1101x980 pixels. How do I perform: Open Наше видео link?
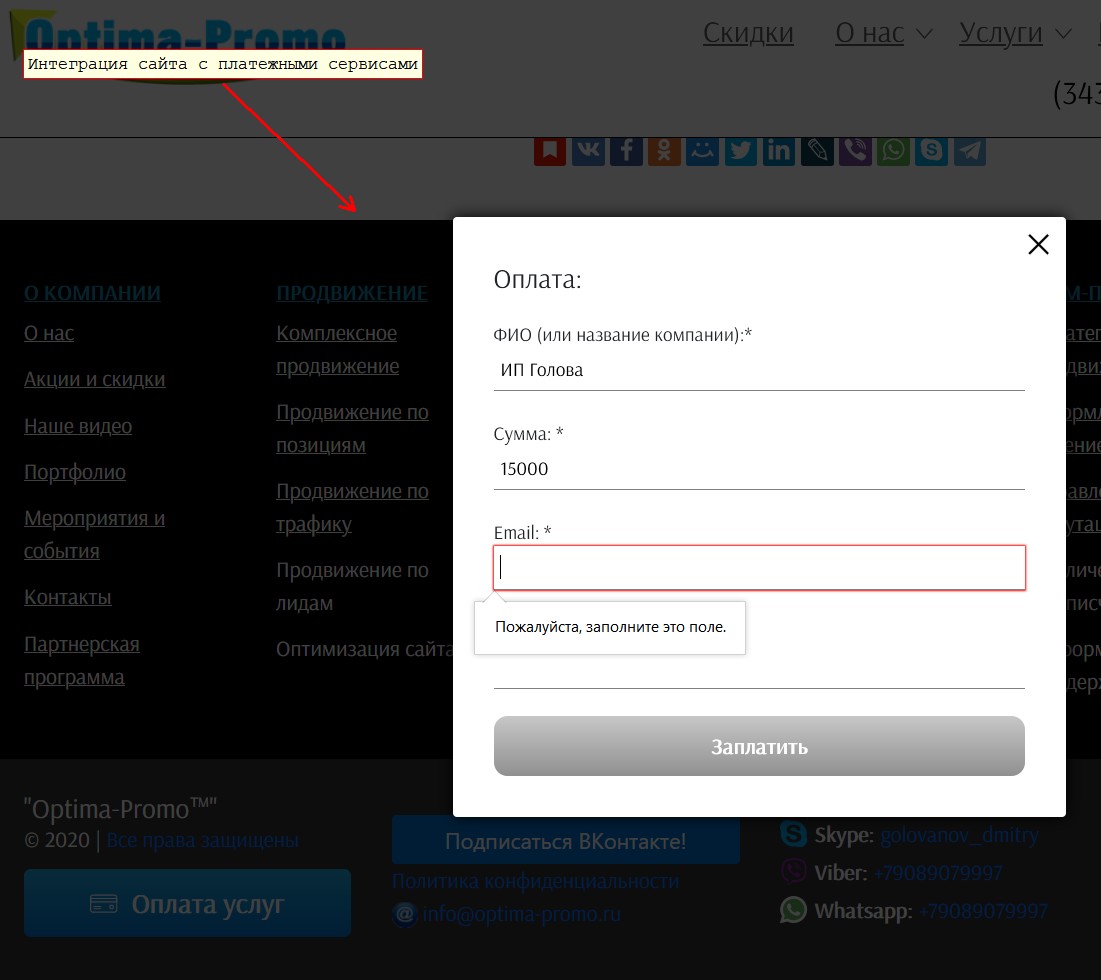(78, 426)
